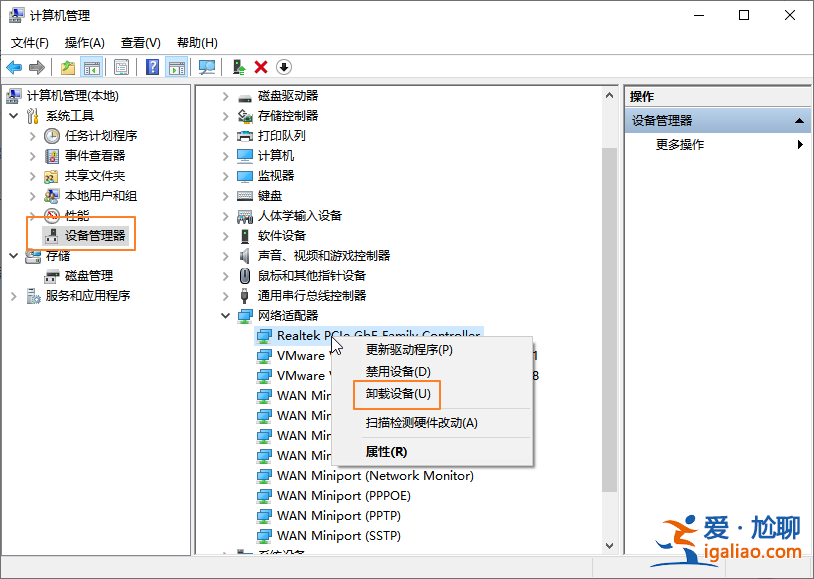Click the scan for hardware changes monitor icon
This screenshot has width=814, height=579.
click(x=207, y=67)
